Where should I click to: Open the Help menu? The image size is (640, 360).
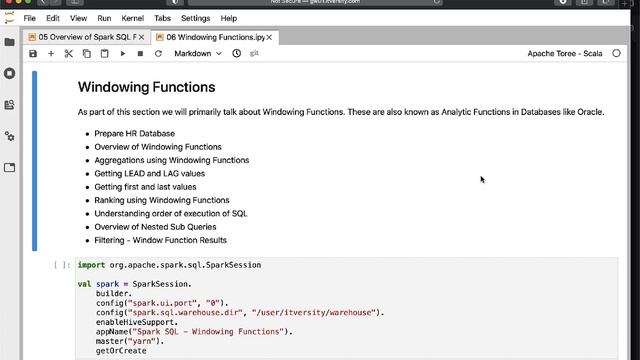229,18
